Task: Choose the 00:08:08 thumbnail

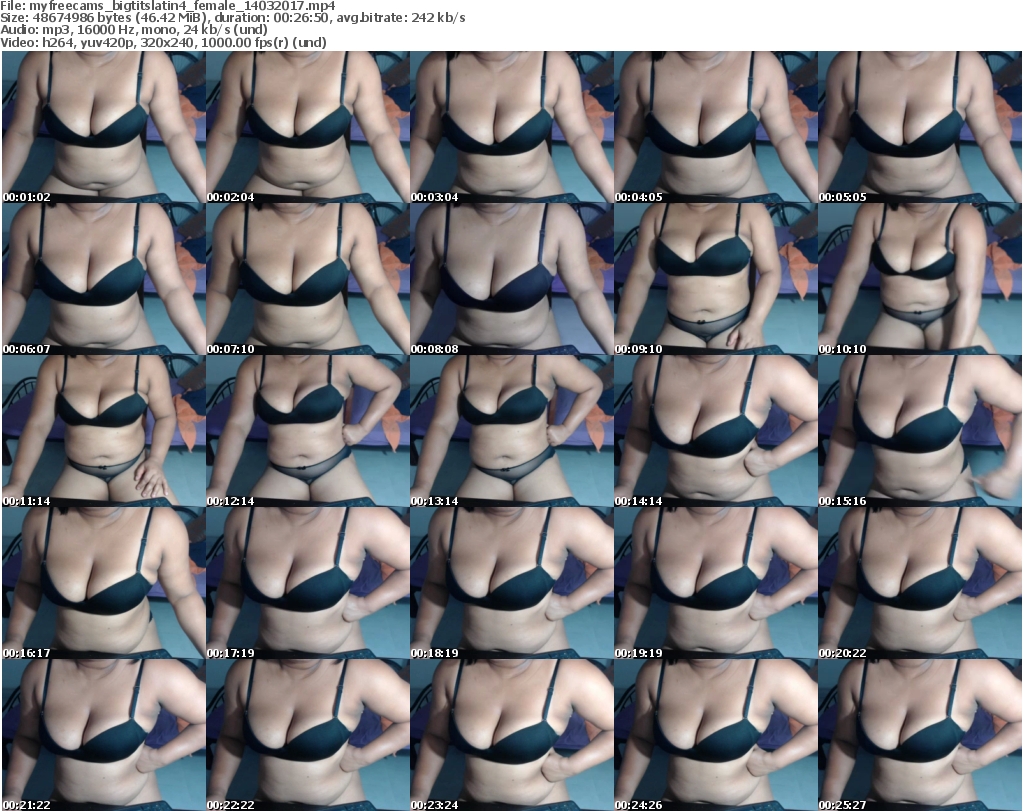Action: (511, 279)
